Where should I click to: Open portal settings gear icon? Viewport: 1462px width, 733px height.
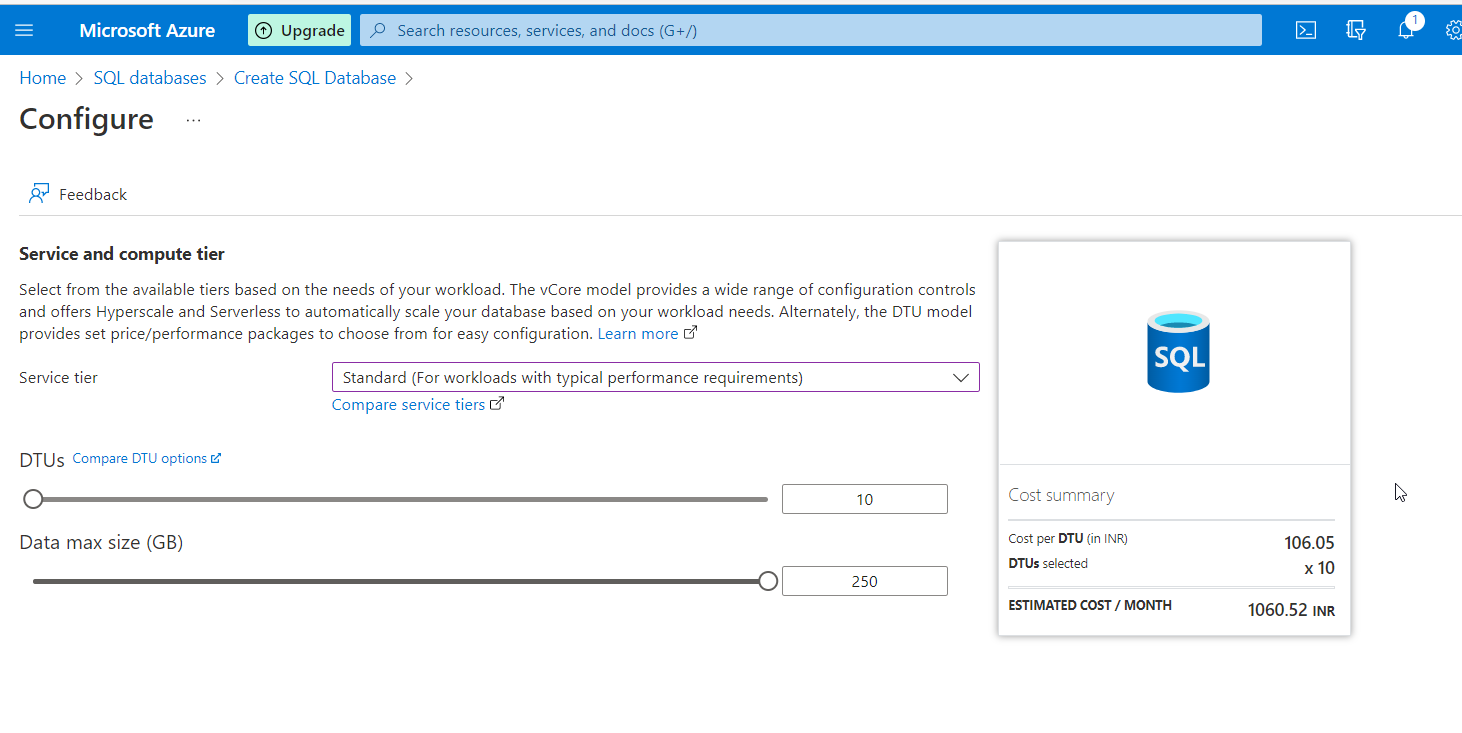click(1454, 30)
